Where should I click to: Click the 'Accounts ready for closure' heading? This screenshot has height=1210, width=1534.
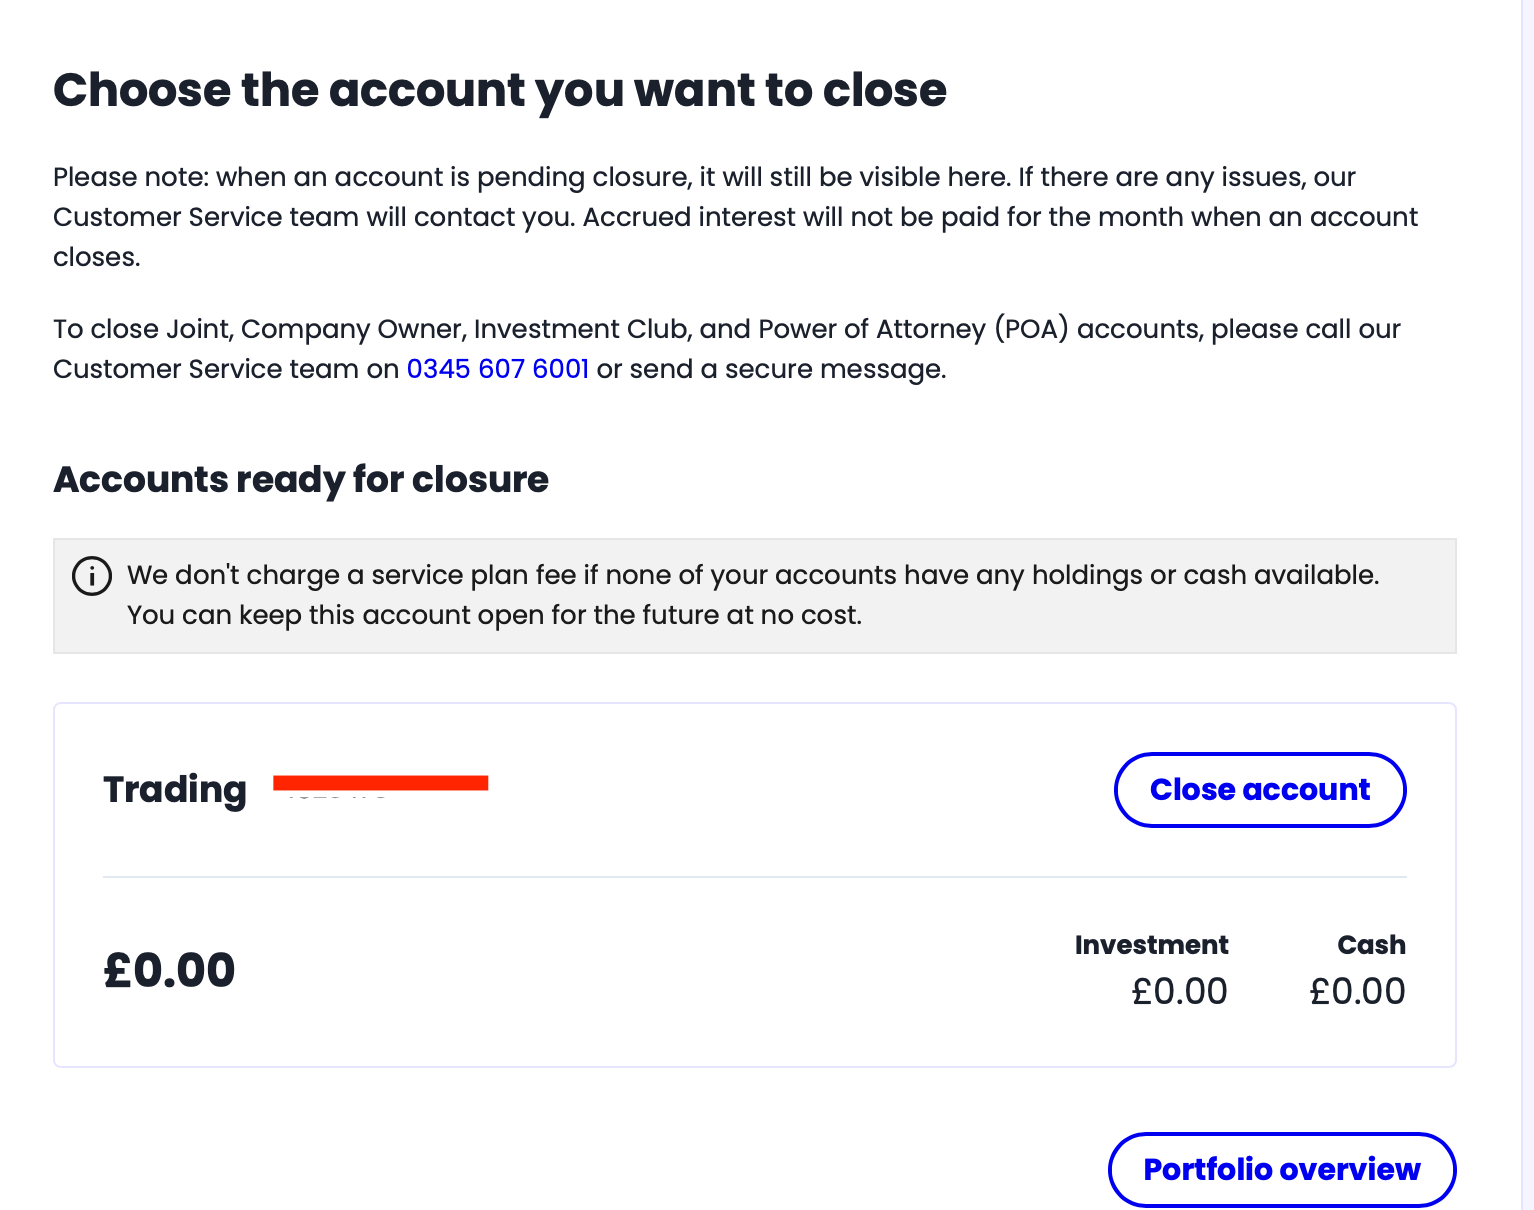(x=301, y=480)
